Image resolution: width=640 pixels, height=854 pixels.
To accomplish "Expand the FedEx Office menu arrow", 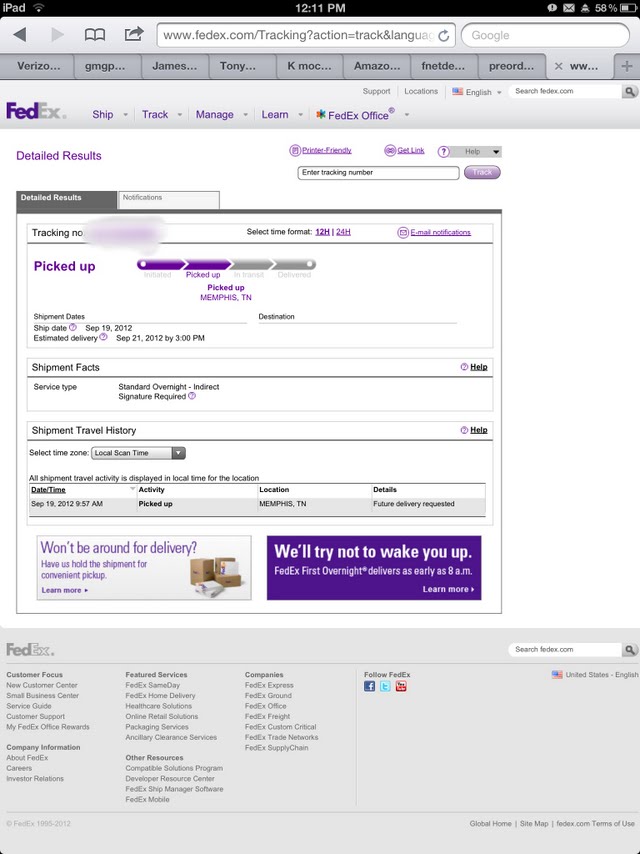I will click(406, 115).
